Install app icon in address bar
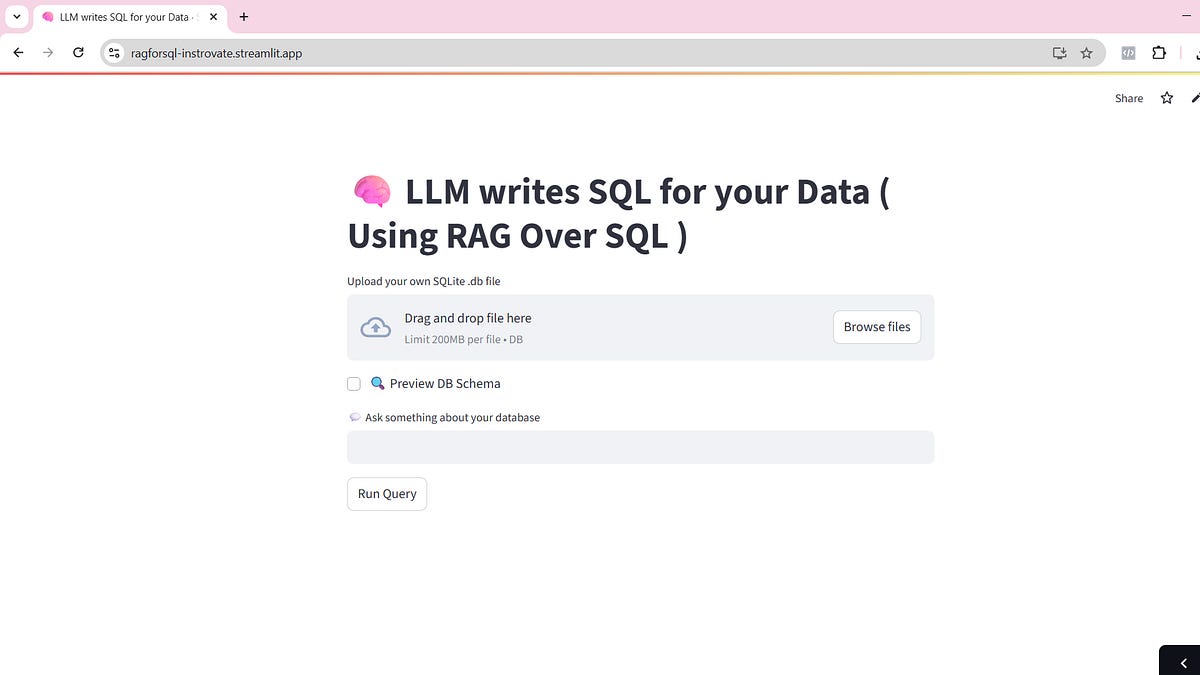 [1059, 53]
